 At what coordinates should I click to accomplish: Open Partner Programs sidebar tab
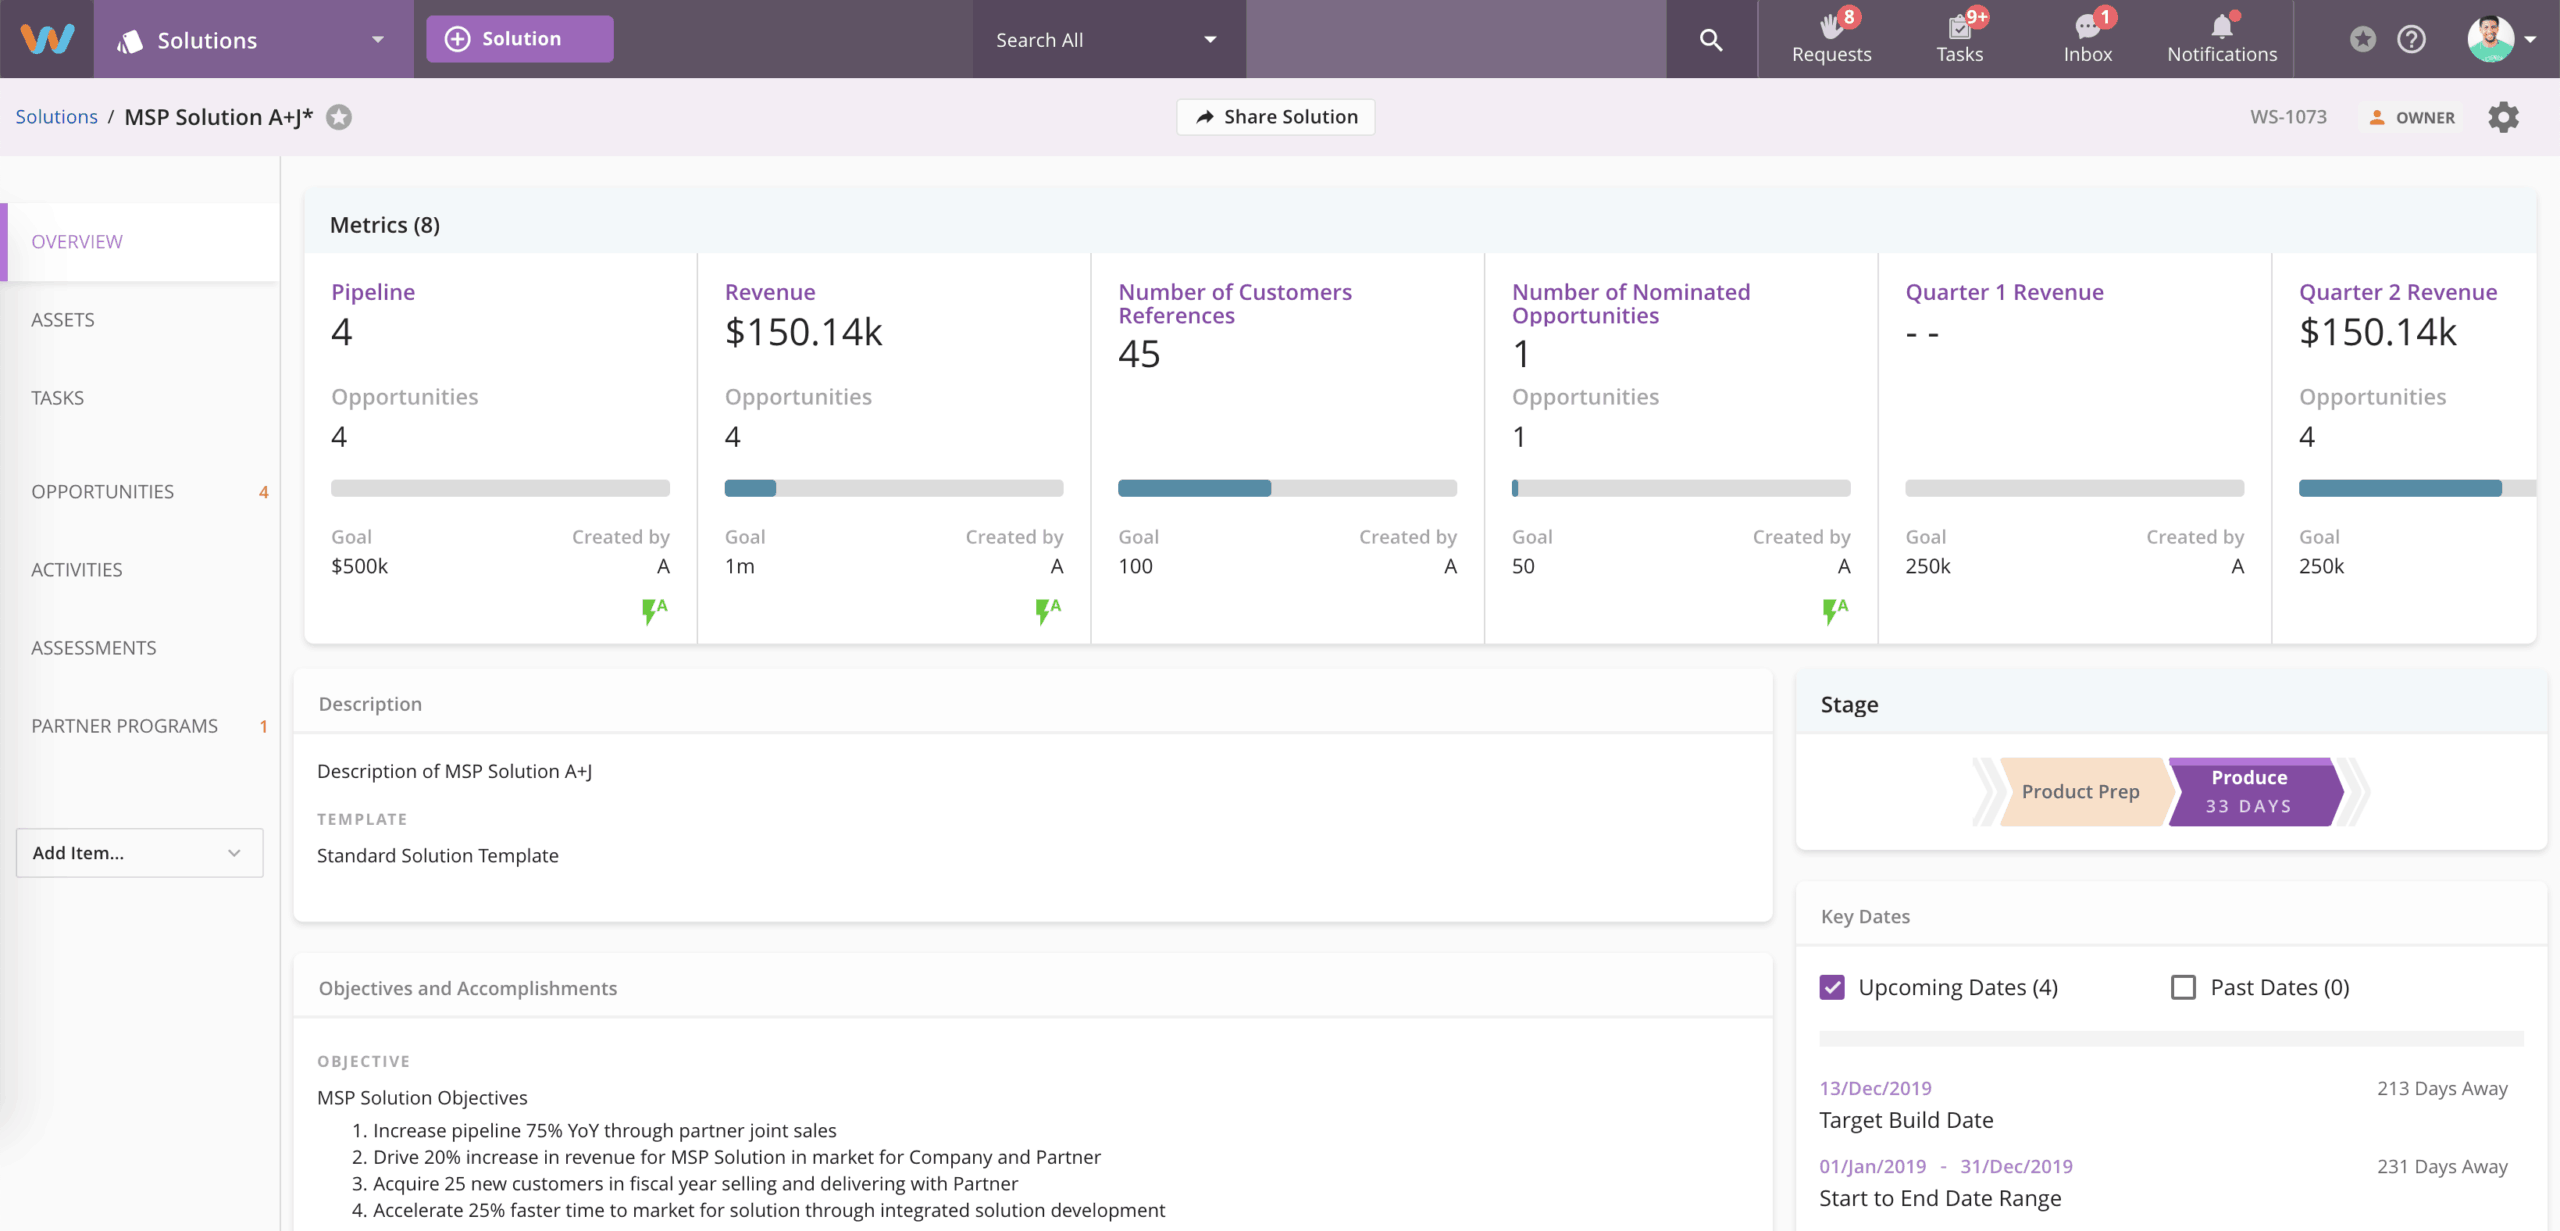tap(124, 726)
